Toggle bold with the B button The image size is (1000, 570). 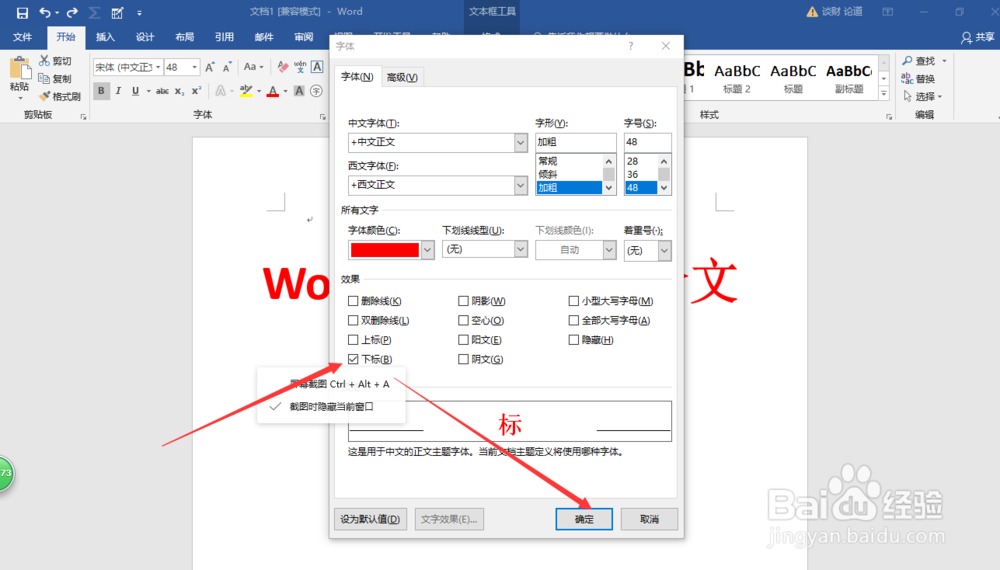[x=101, y=91]
